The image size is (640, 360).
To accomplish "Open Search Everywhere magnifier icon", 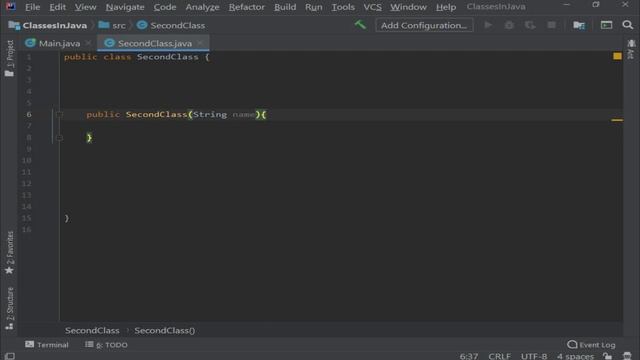I will click(x=627, y=25).
